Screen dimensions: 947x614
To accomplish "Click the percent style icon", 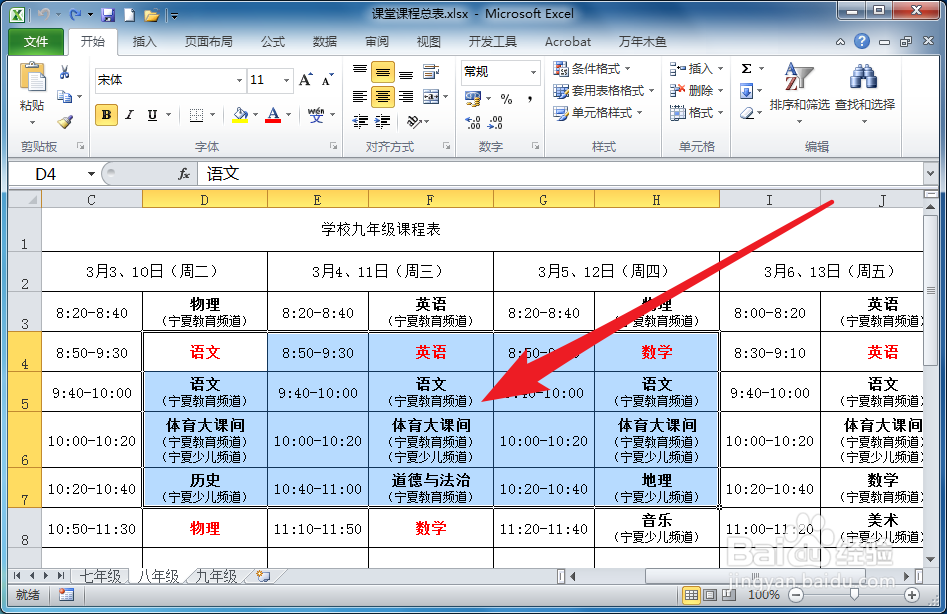I will [506, 99].
